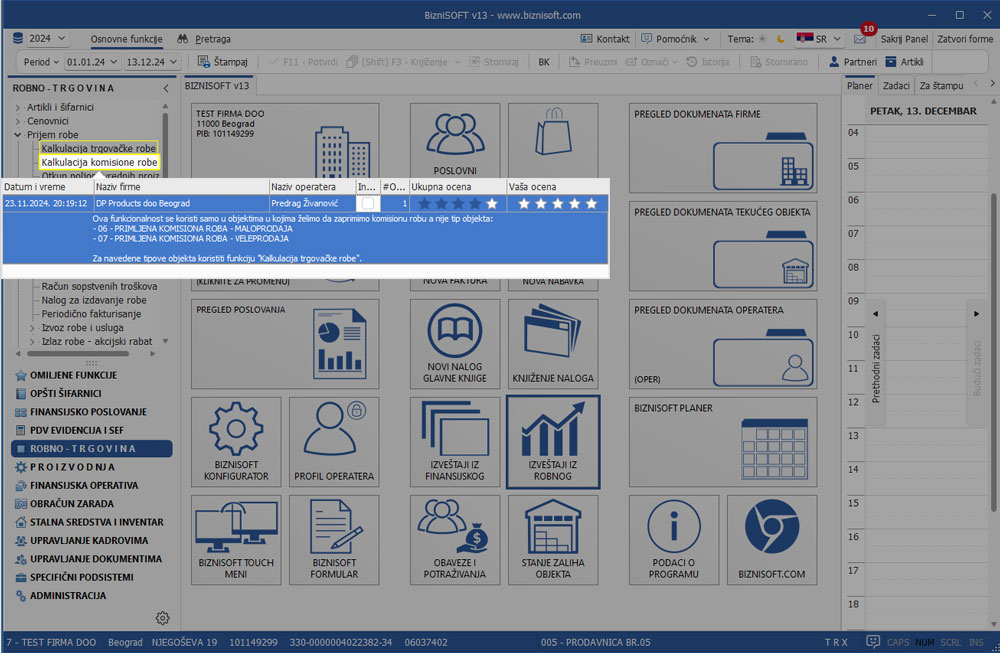Click the settings gear below the sidebar
1000x653 pixels.
[x=163, y=618]
